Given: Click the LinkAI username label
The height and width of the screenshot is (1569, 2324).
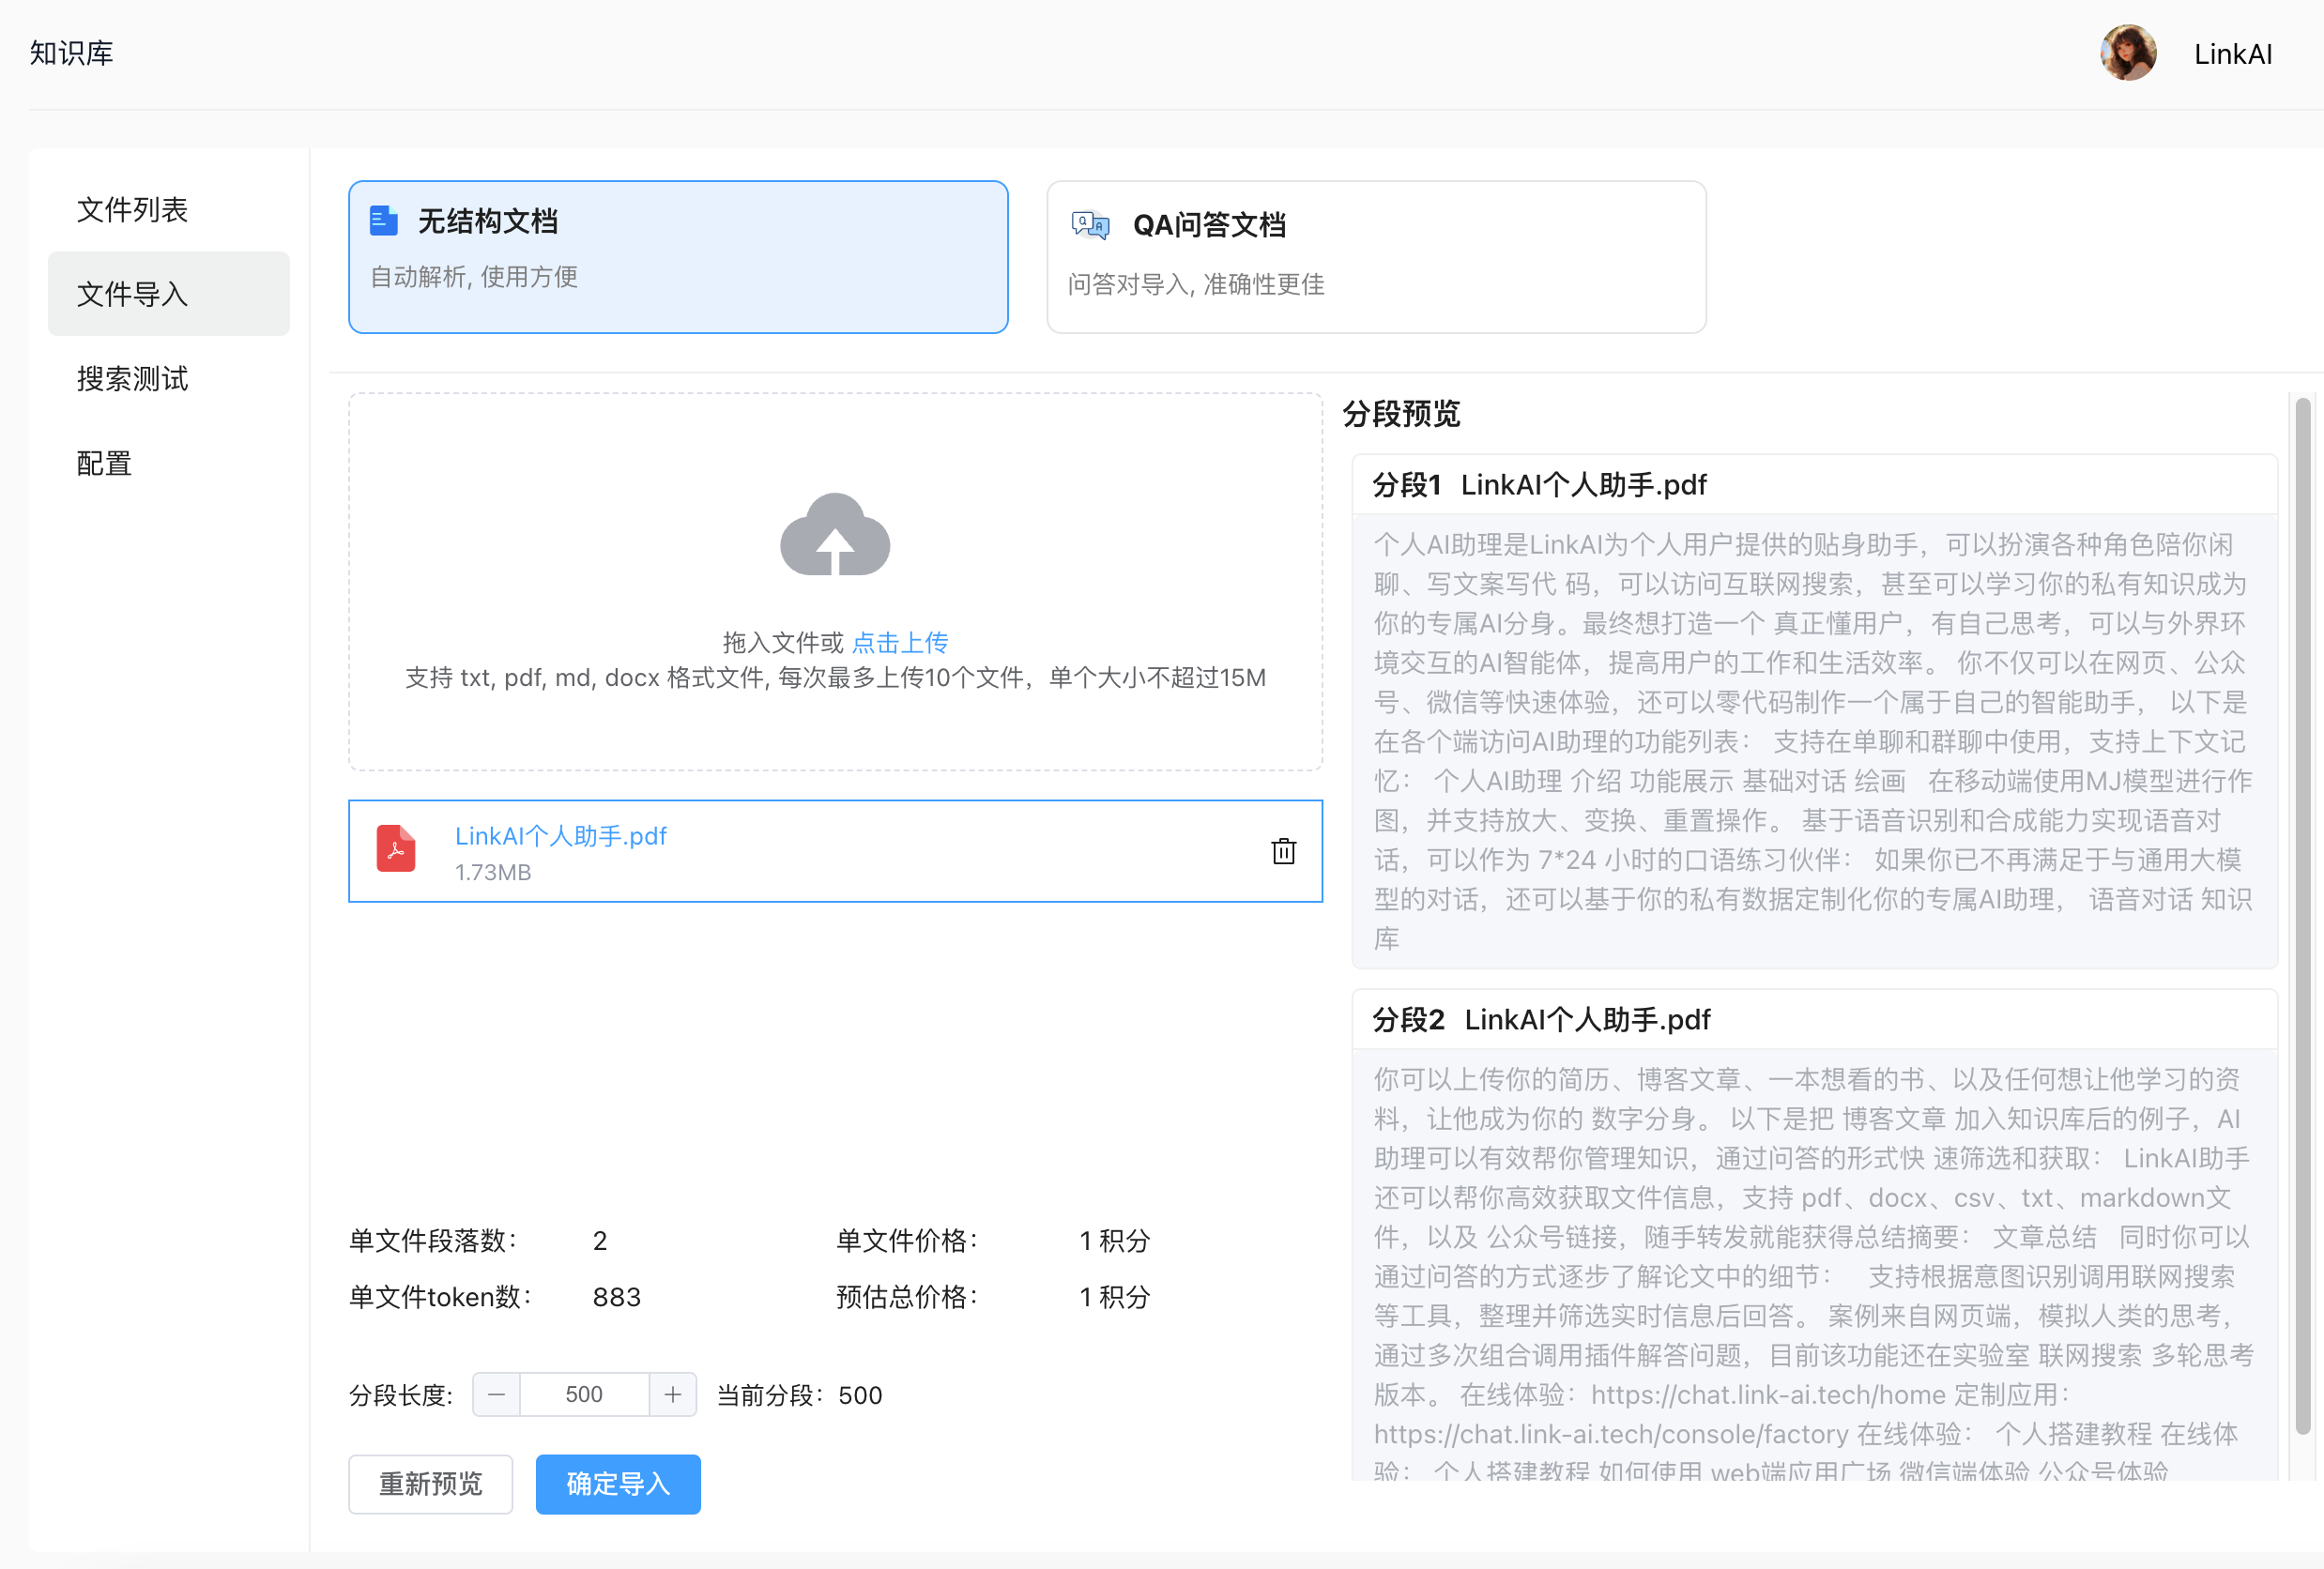Looking at the screenshot, I should pos(2232,54).
